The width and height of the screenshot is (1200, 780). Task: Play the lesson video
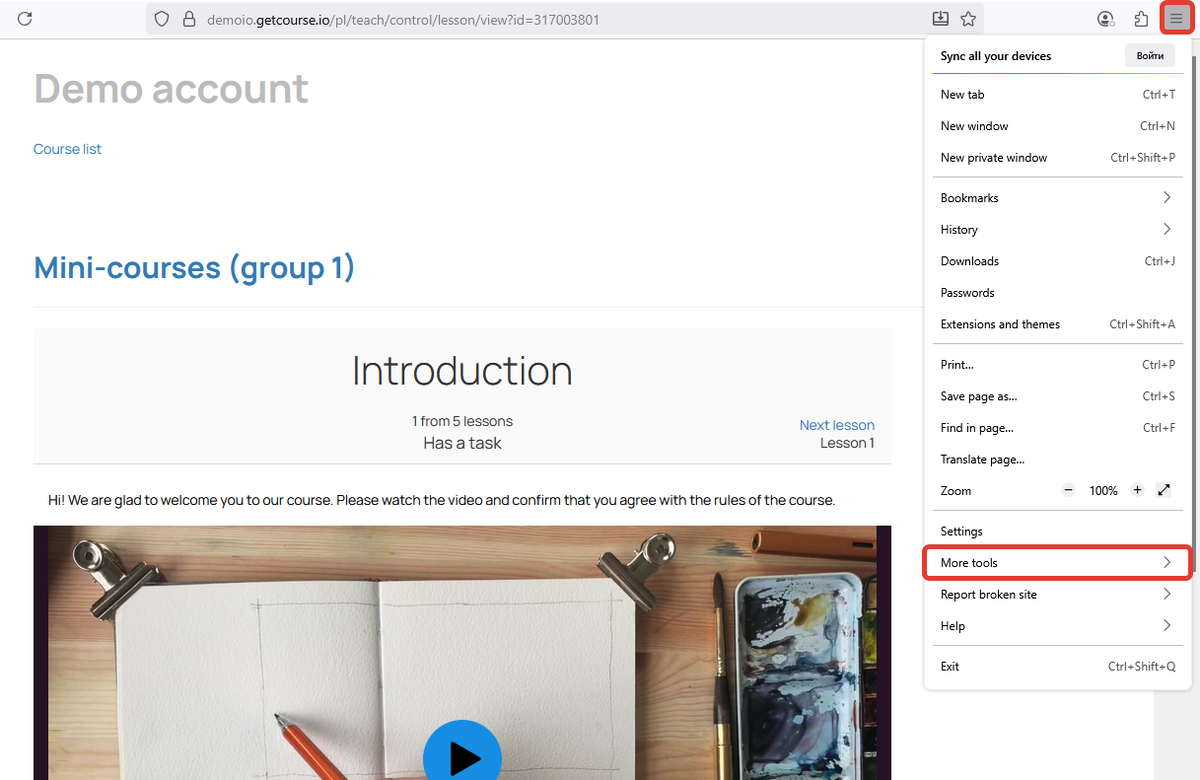462,757
